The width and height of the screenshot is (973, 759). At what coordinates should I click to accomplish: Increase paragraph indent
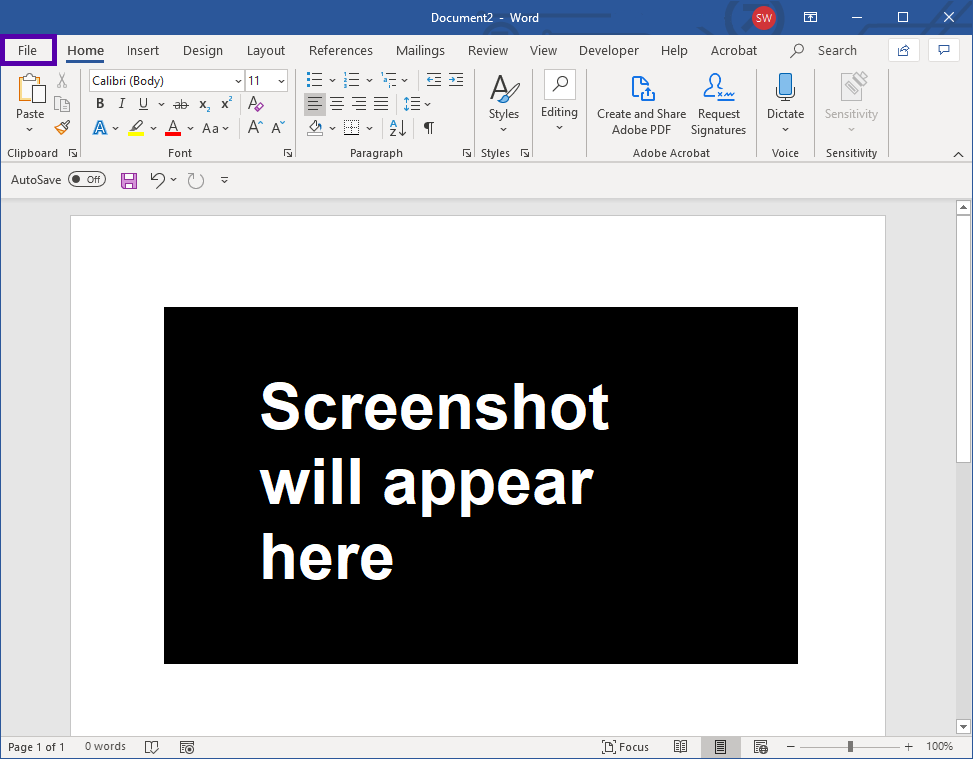(x=456, y=79)
